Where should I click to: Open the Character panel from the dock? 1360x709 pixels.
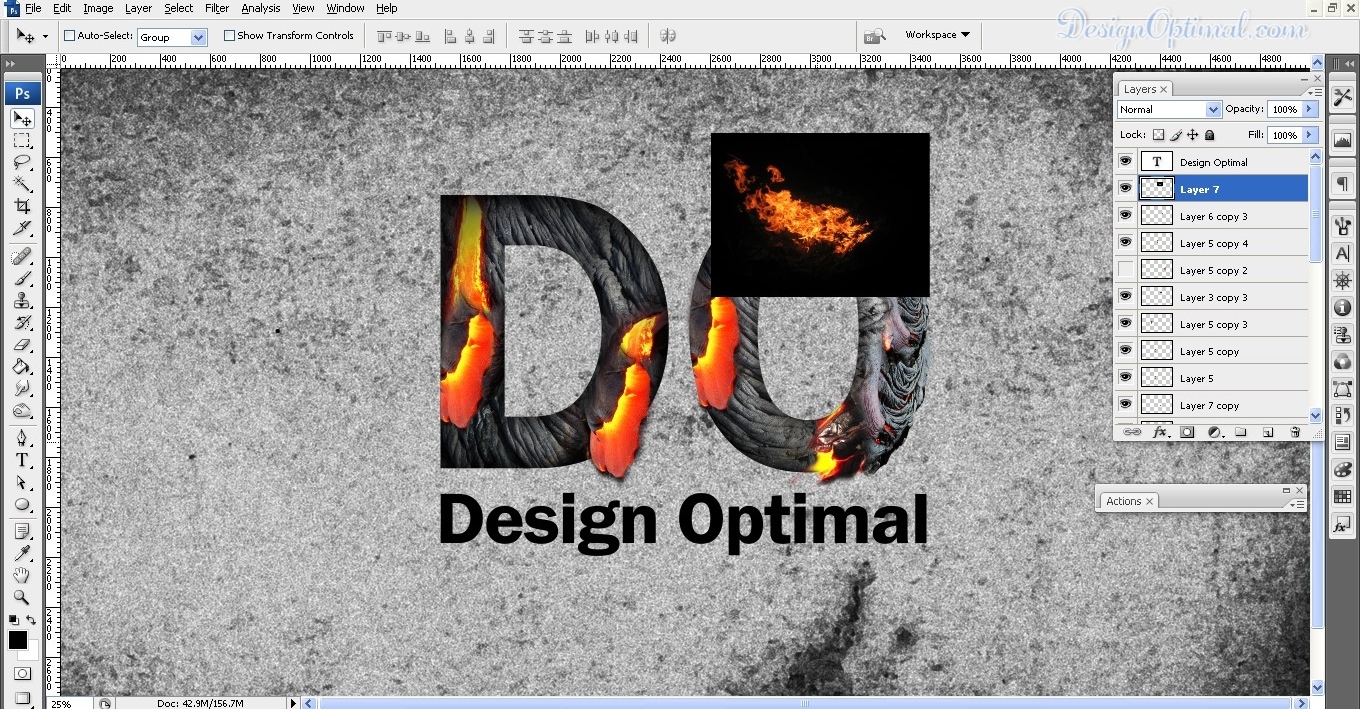point(1342,254)
